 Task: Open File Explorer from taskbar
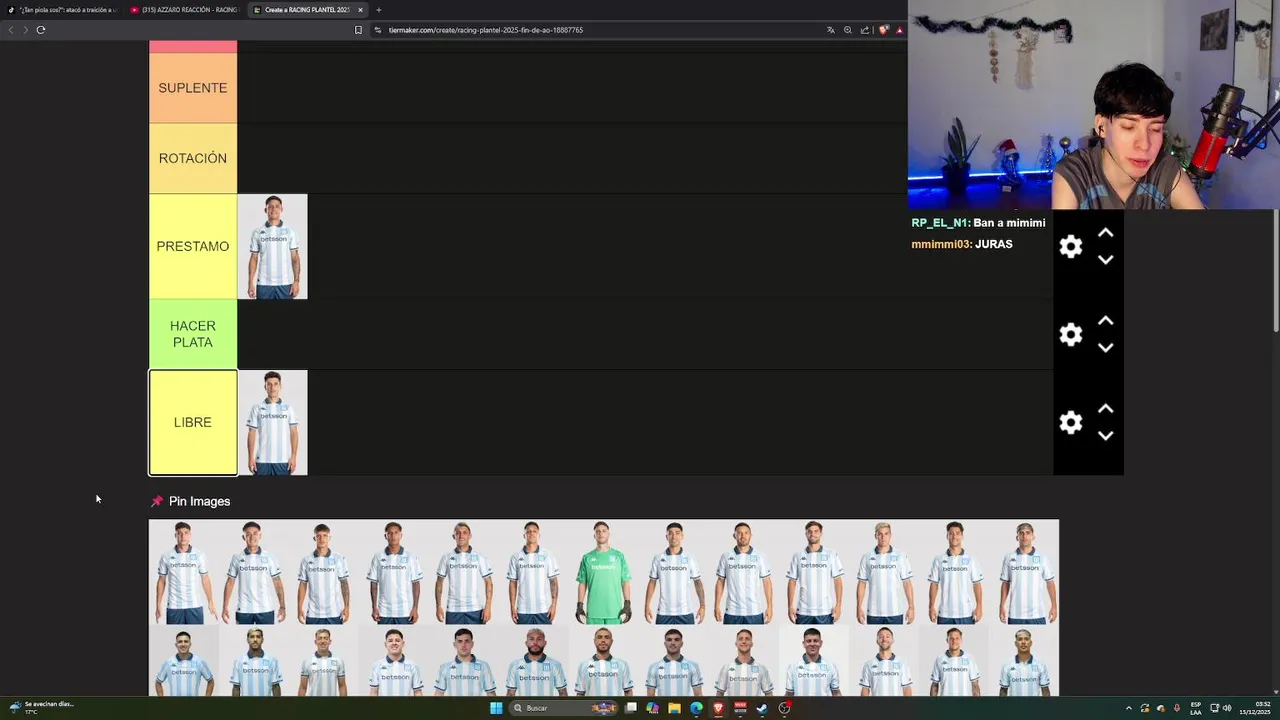coord(675,708)
